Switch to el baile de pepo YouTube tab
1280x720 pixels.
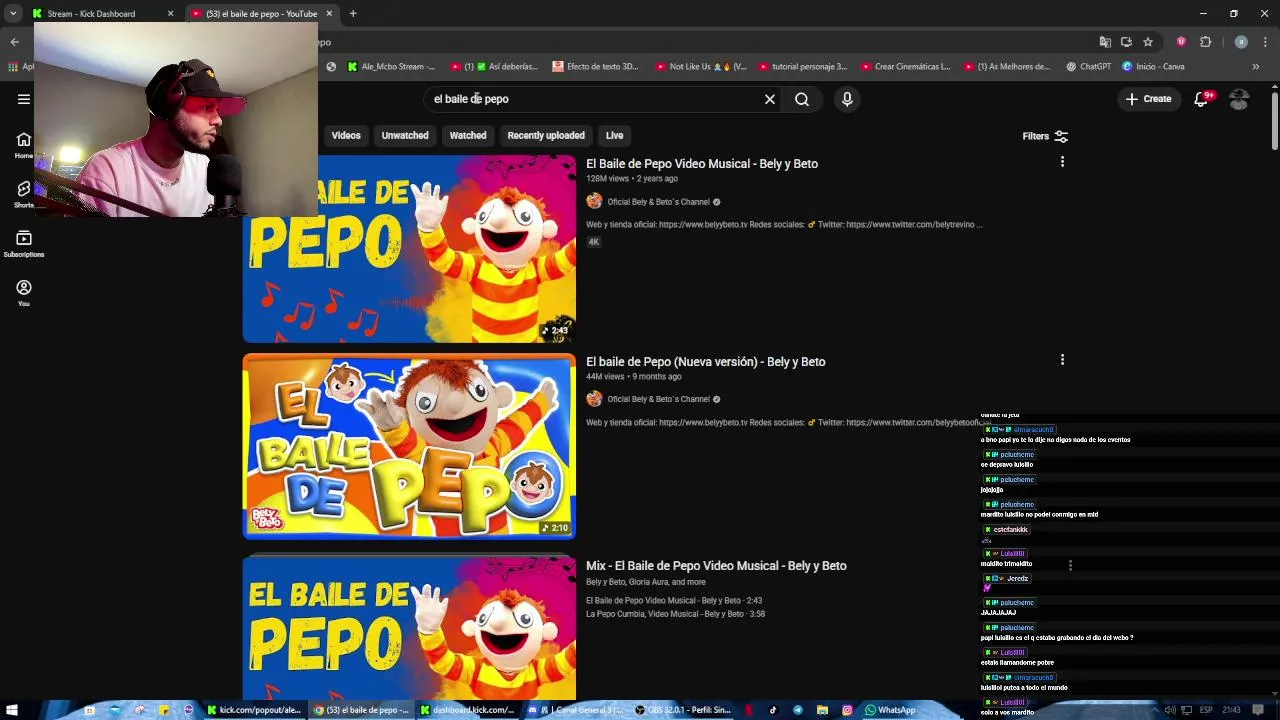tap(261, 14)
